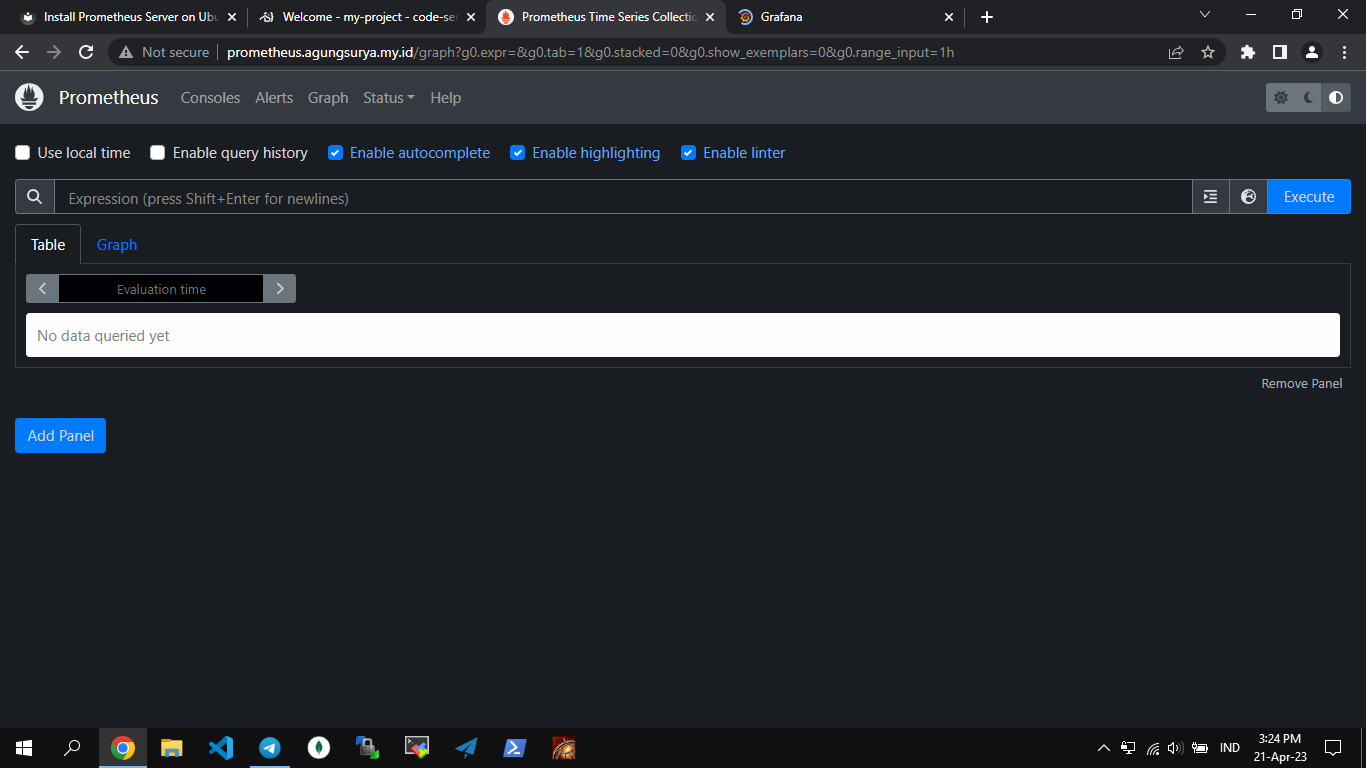Step evaluation time forward with right chevron
The height and width of the screenshot is (768, 1366).
pos(280,289)
